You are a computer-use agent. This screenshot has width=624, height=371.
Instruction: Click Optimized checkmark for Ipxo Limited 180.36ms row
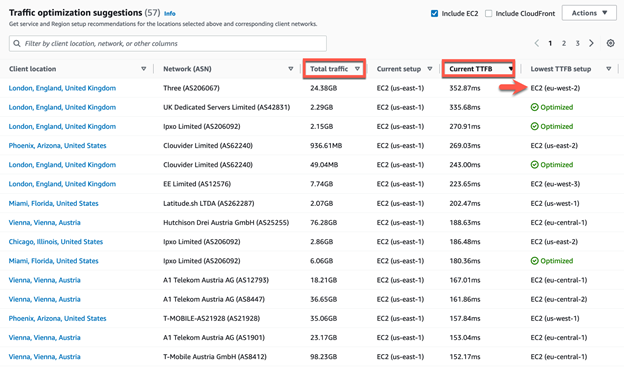(534, 261)
